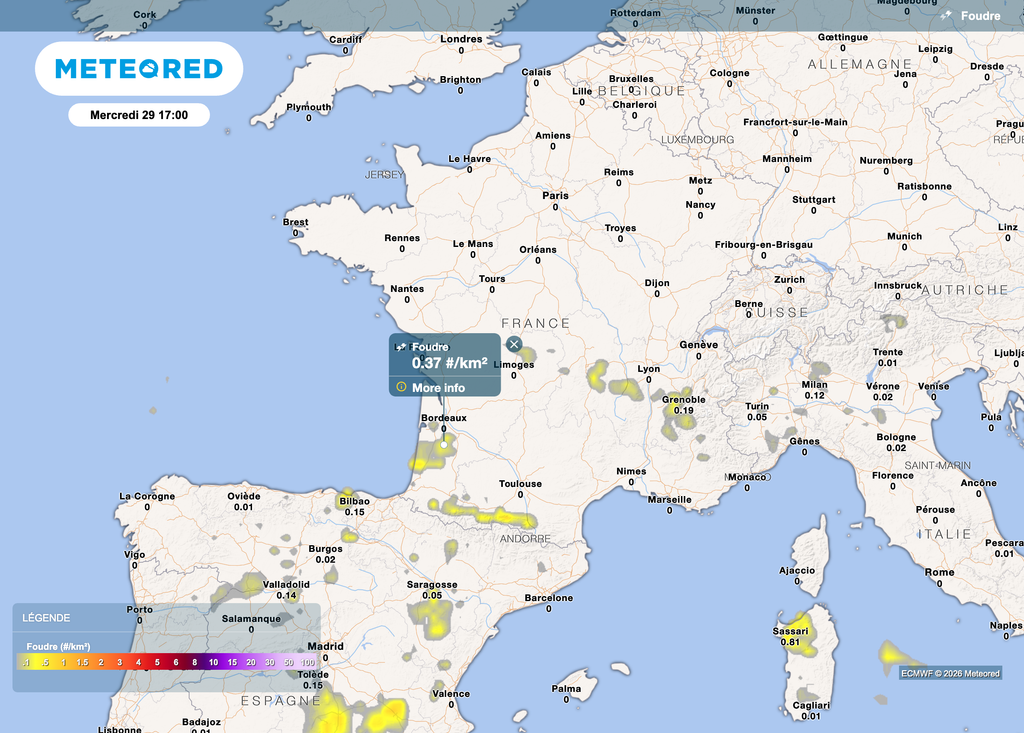This screenshot has height=733, width=1024.
Task: Select the Paris city label
Action: (555, 195)
